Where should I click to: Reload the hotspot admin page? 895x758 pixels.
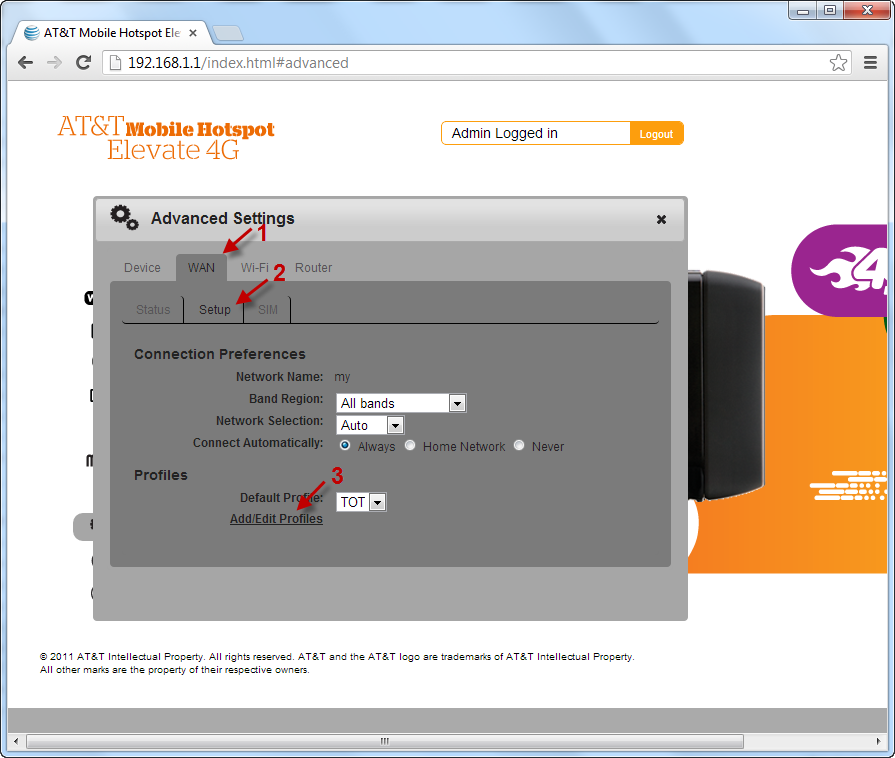pos(84,63)
